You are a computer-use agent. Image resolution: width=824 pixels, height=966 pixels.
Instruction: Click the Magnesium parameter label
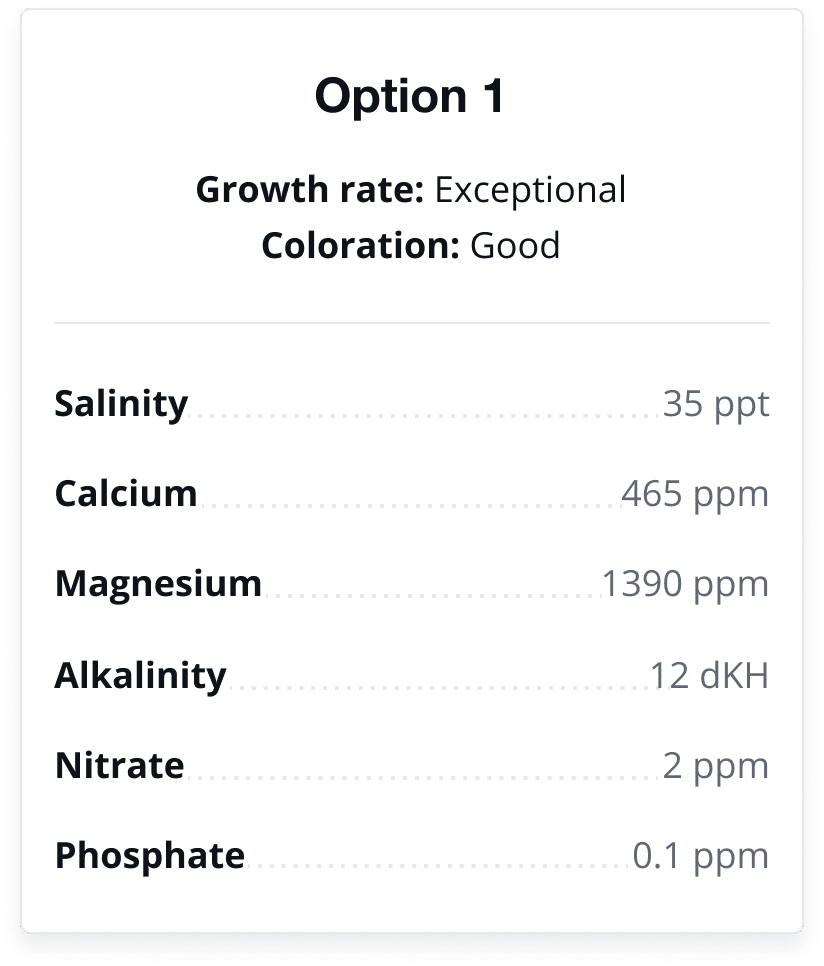pyautogui.click(x=158, y=584)
